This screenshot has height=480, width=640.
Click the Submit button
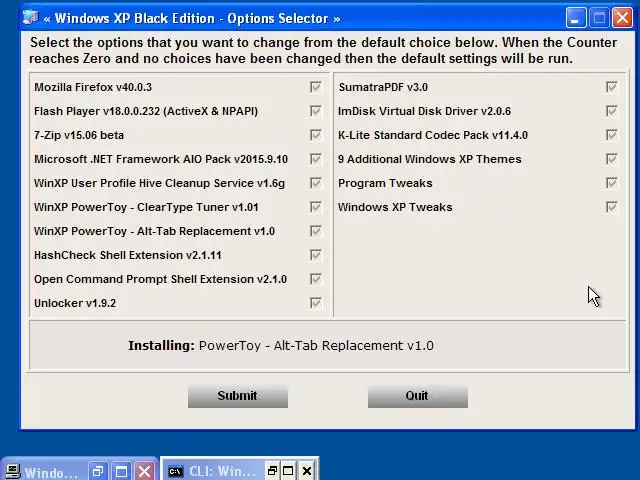click(238, 396)
